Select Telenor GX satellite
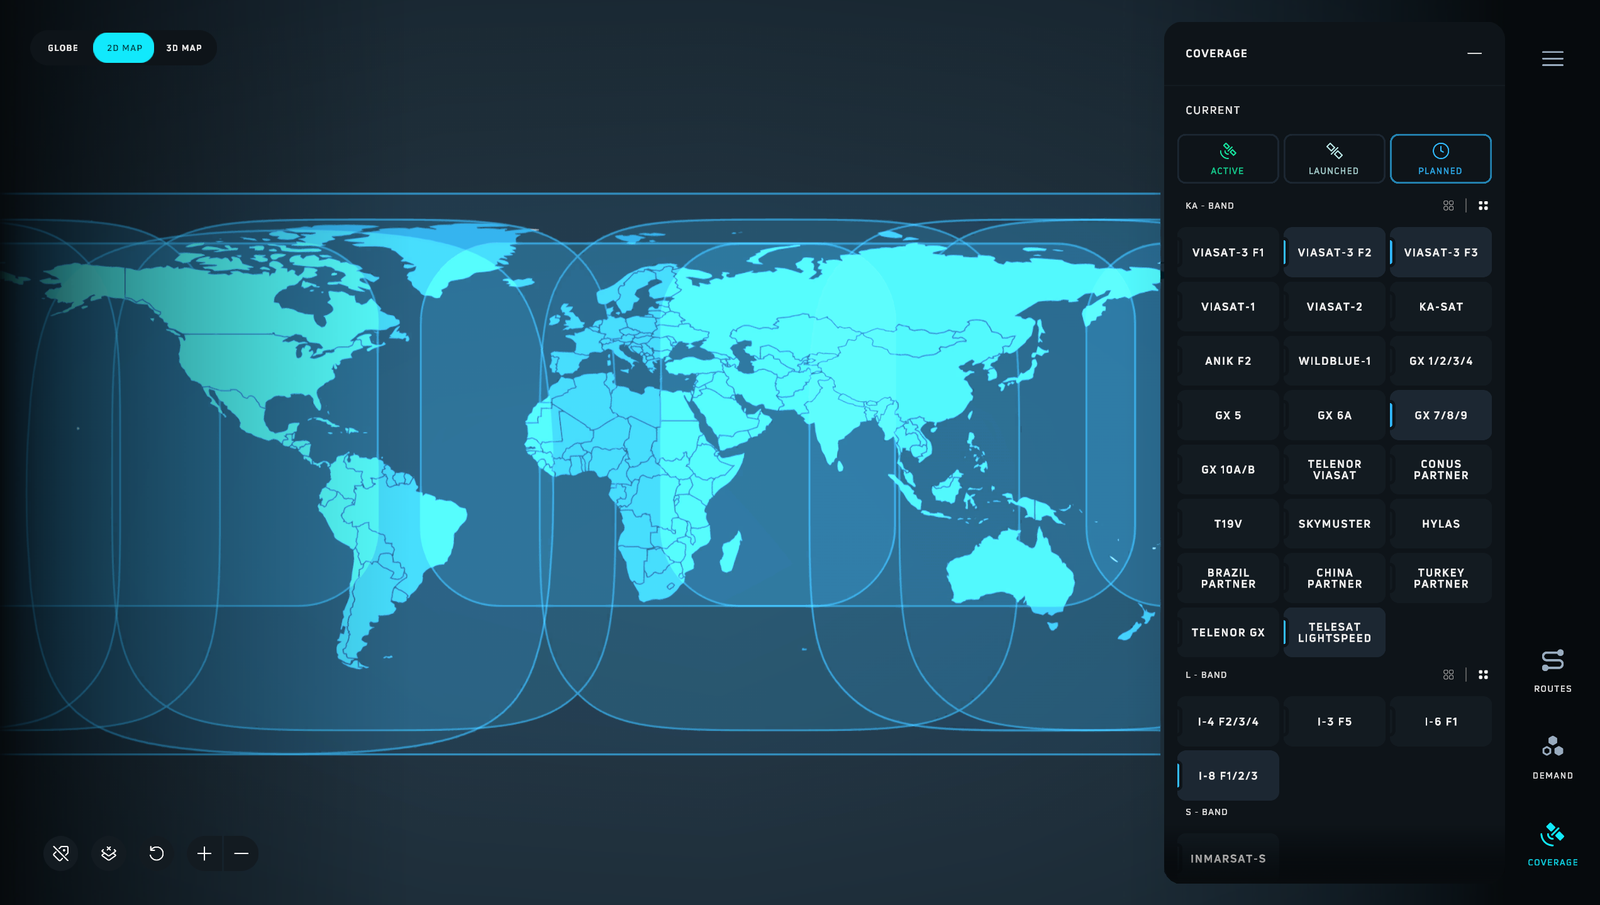1600x905 pixels. click(1228, 632)
